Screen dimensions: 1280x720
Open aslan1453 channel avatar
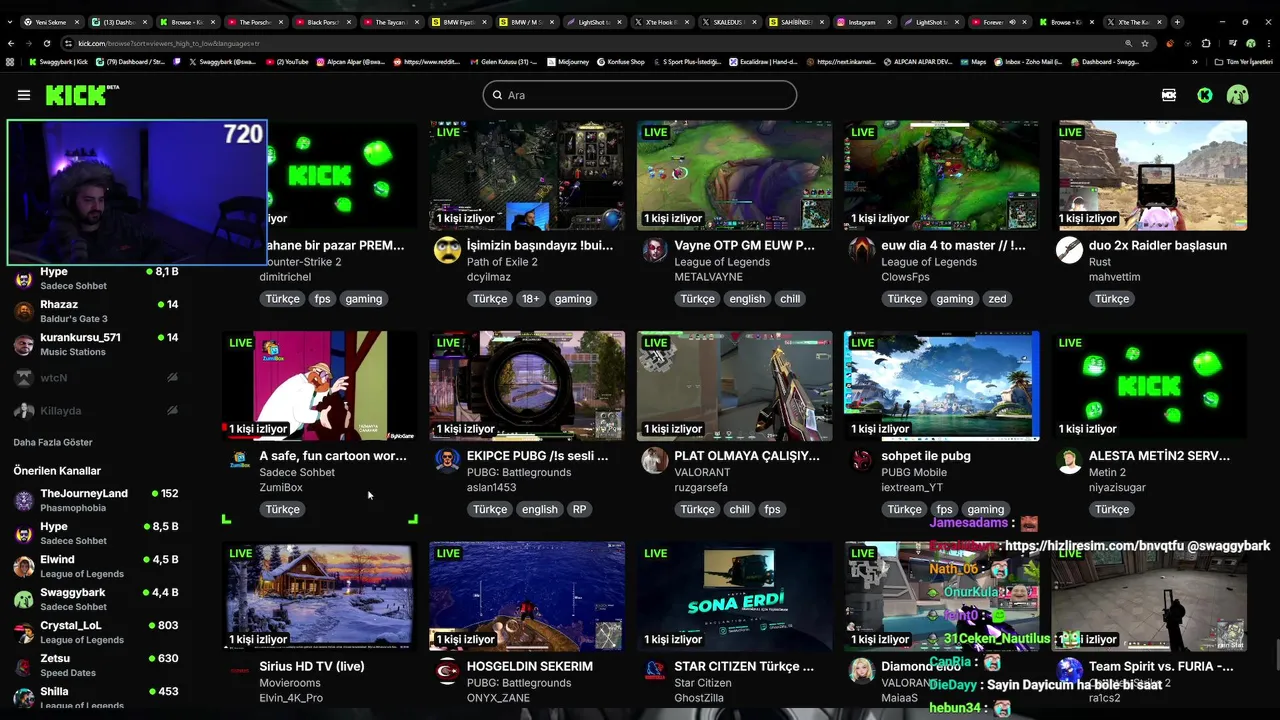coord(447,460)
